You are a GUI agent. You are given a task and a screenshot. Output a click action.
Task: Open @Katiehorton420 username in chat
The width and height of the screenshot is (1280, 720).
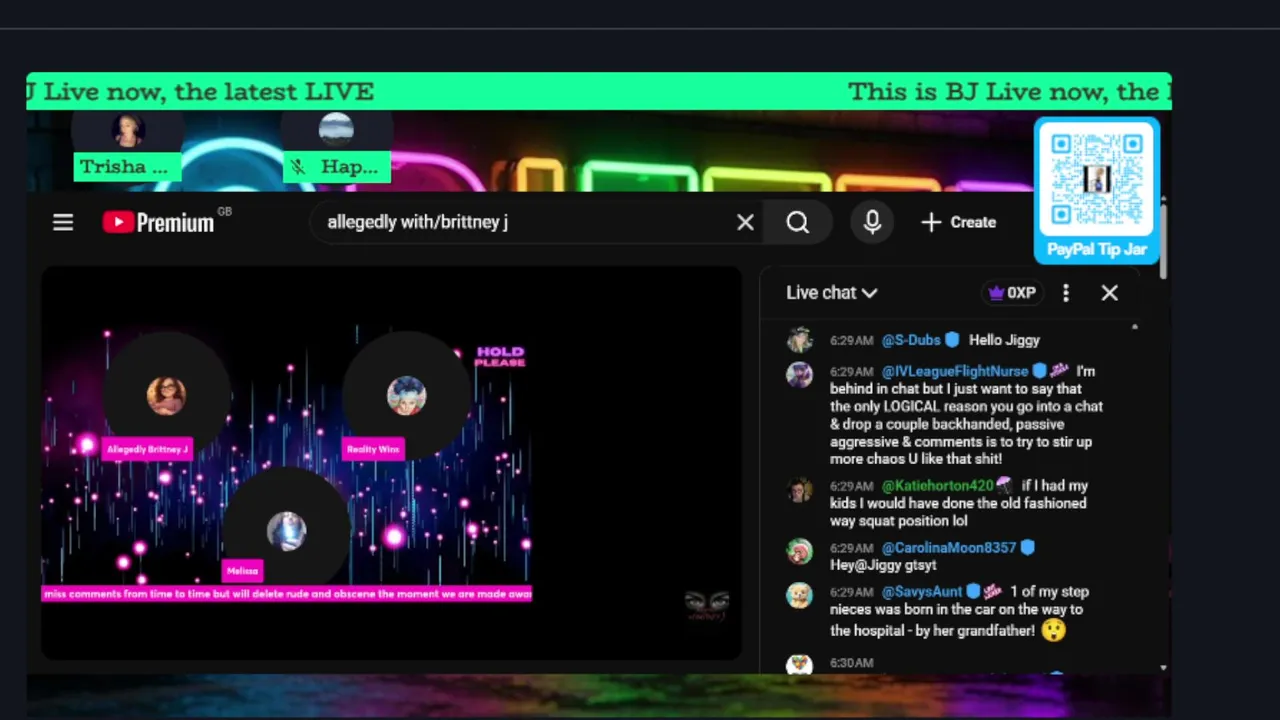[x=938, y=486]
